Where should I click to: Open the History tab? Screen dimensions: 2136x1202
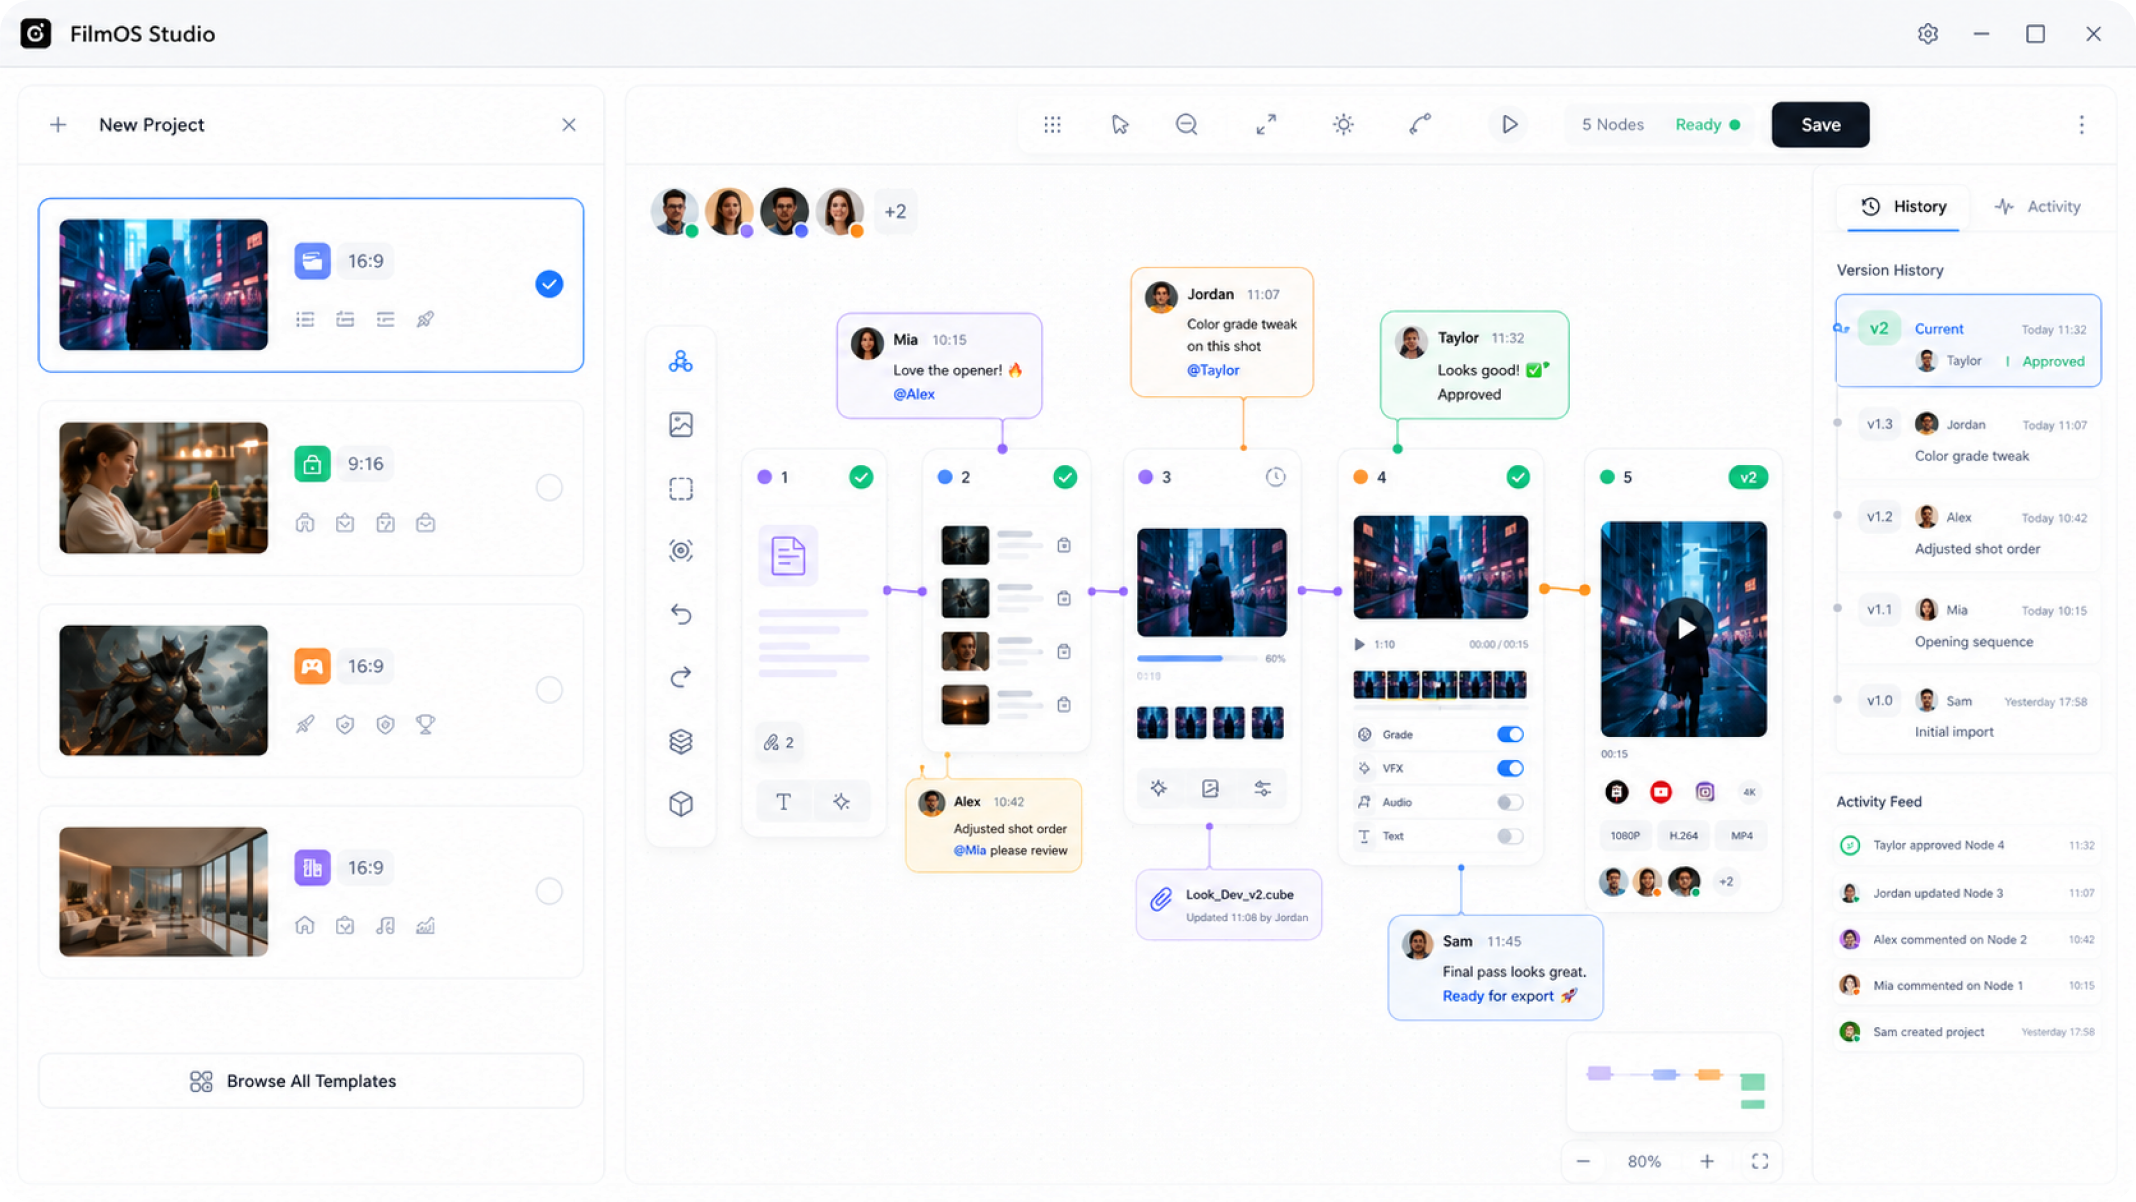coord(1903,206)
